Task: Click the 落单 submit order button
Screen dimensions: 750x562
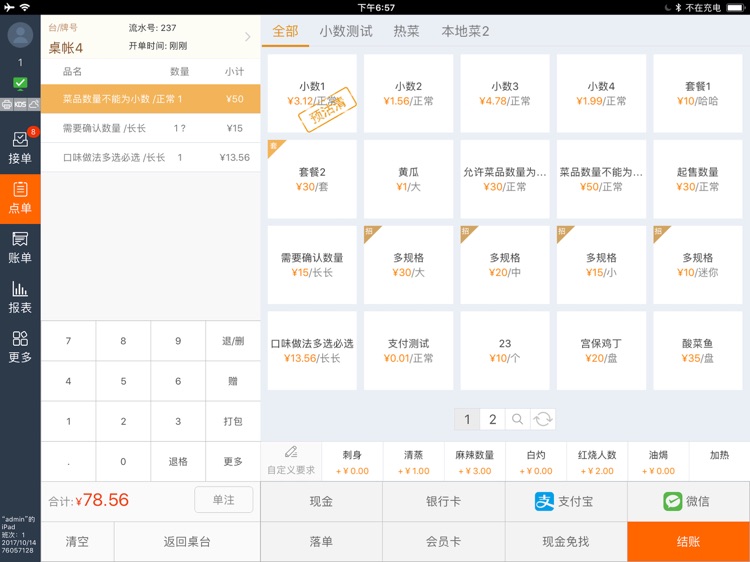Action: pos(321,541)
